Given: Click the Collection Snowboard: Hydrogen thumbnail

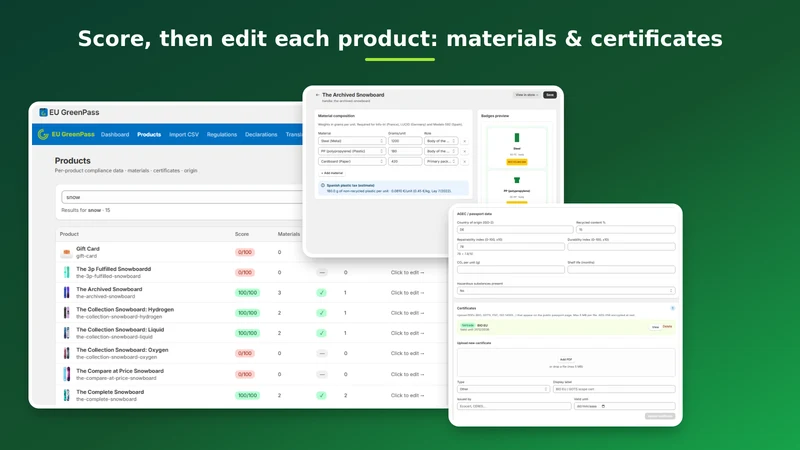Looking at the screenshot, I should [x=66, y=313].
